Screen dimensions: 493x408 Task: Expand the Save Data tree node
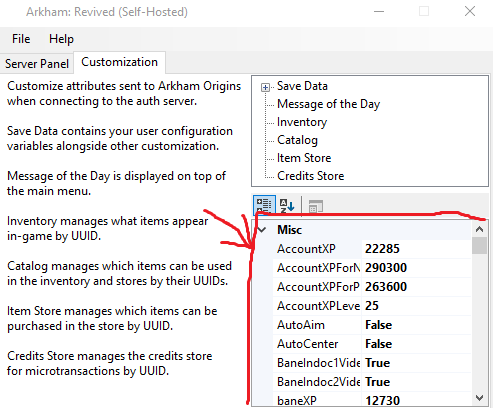[265, 87]
